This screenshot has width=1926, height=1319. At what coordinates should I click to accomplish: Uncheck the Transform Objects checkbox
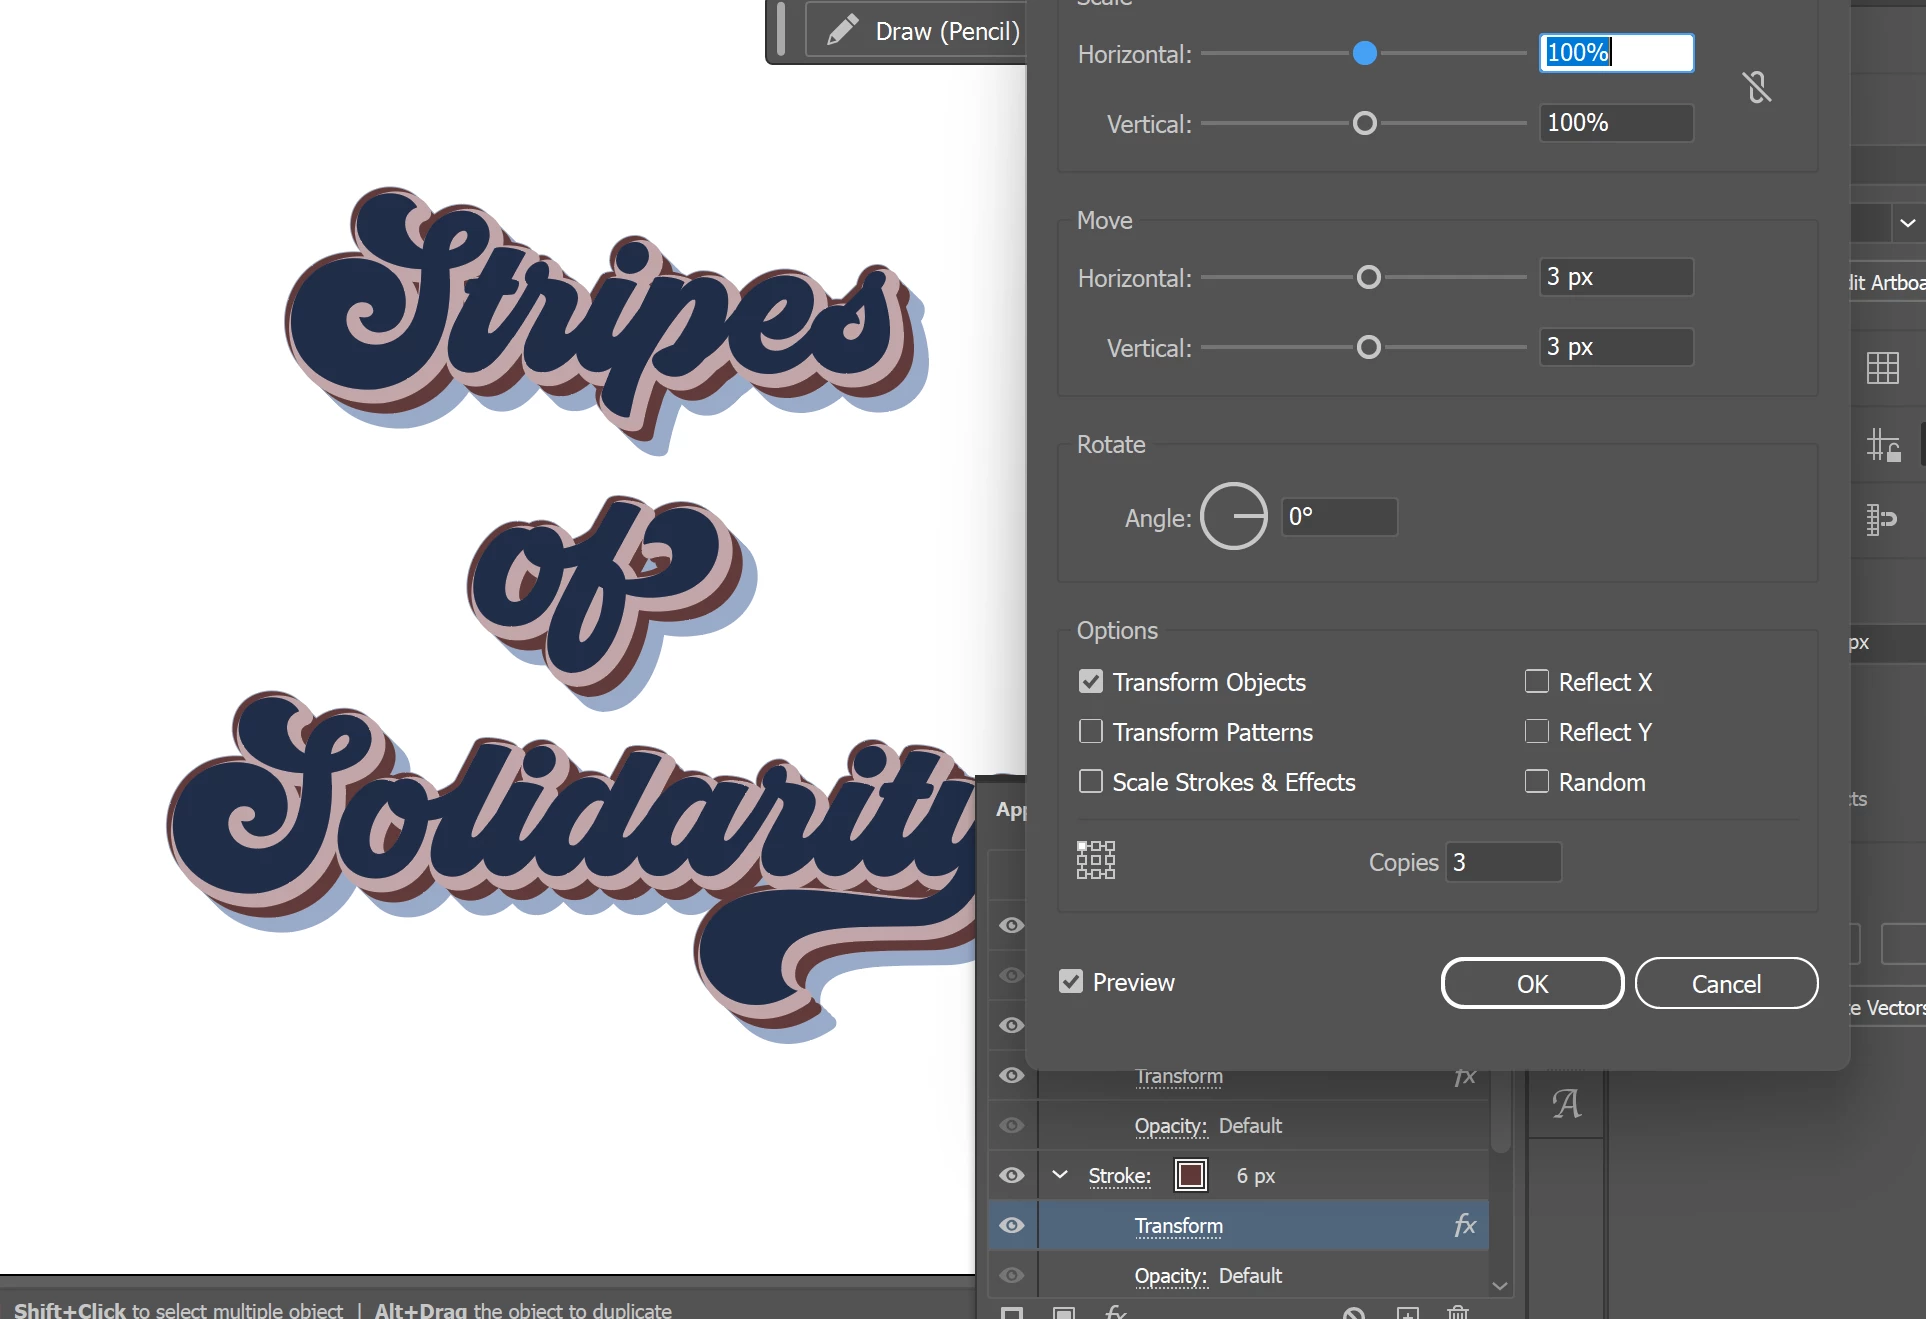[x=1090, y=682]
